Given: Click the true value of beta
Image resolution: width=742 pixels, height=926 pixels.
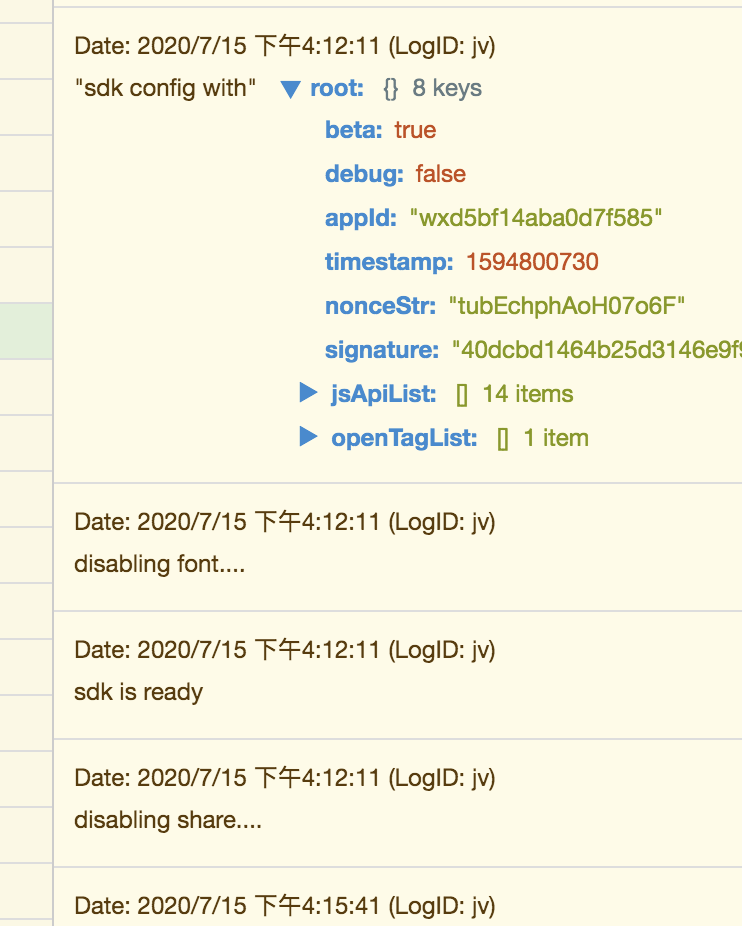Looking at the screenshot, I should click(415, 130).
